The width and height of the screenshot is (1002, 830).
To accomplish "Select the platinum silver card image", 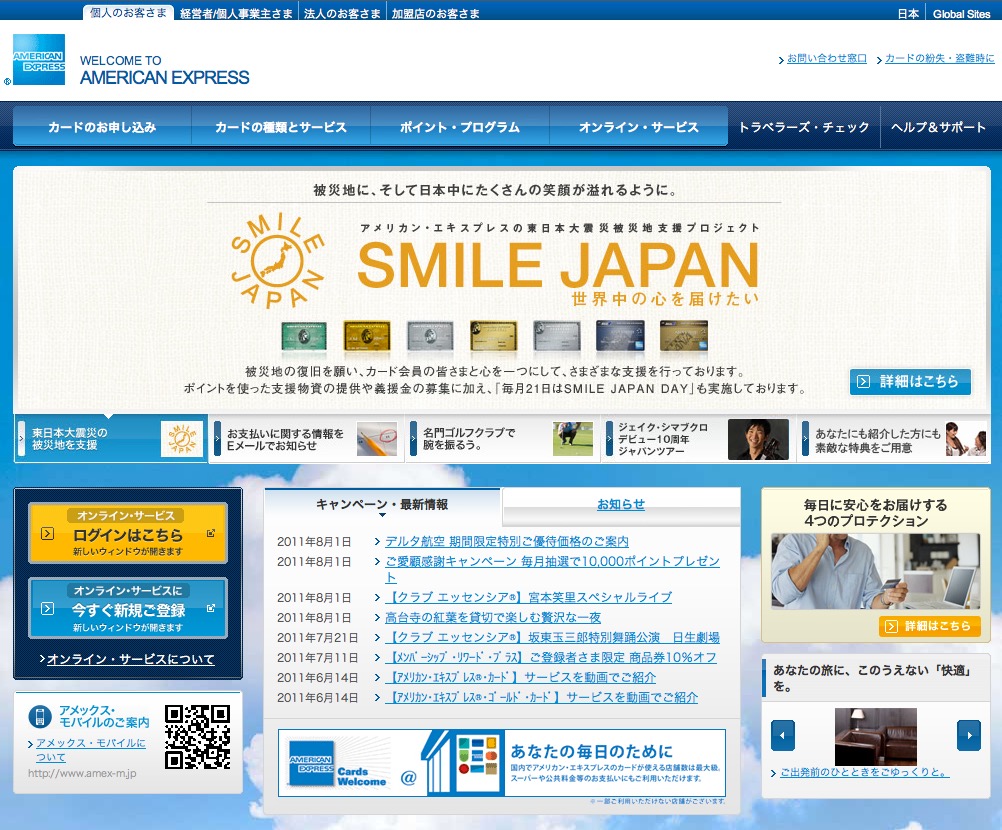I will [430, 336].
